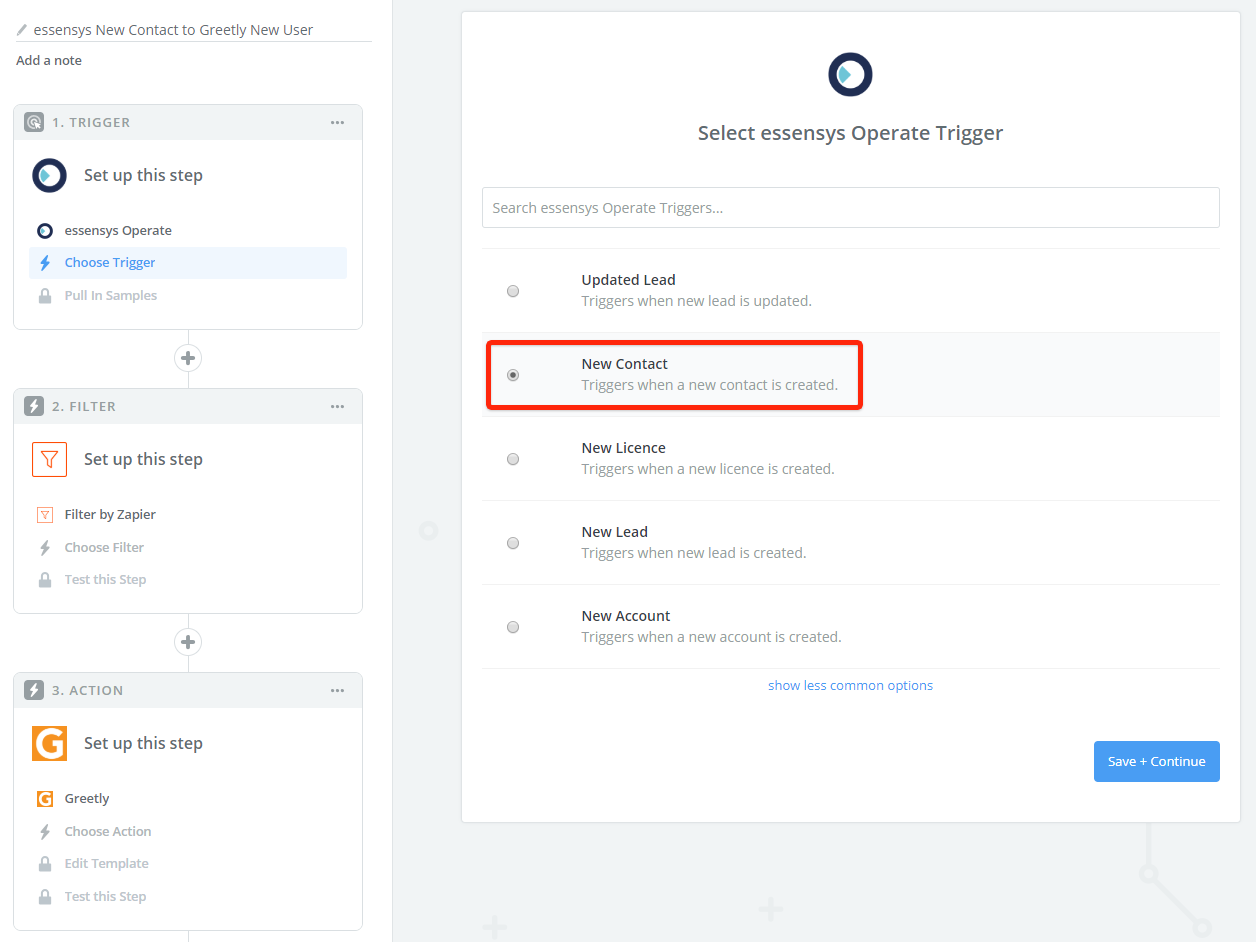Image resolution: width=1256 pixels, height=942 pixels.
Task: Click the large essensys logo in step 1
Action: tap(49, 175)
